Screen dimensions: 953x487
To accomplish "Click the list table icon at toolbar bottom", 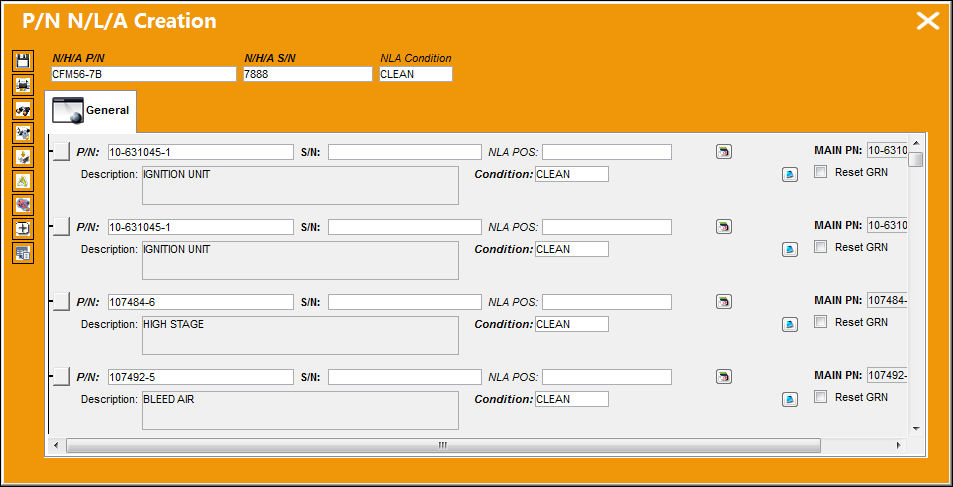I will click(23, 253).
